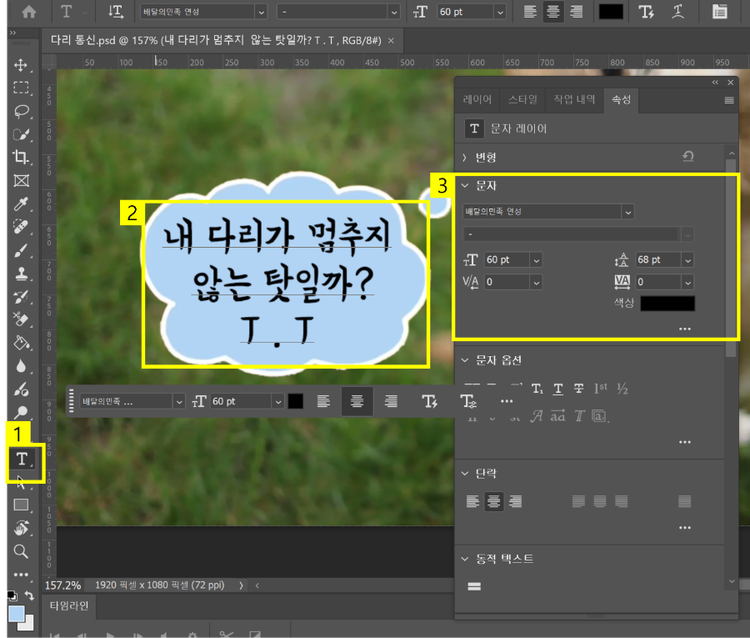Expand the 변형 section
This screenshot has height=638, width=750.
coord(464,157)
